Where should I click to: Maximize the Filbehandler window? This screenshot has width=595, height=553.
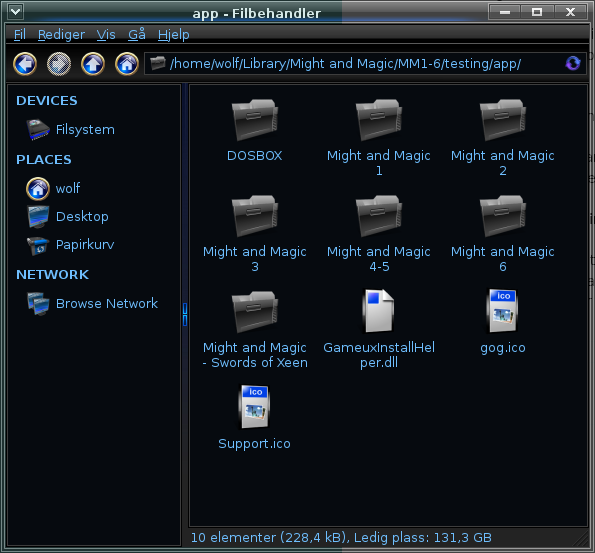pos(537,12)
